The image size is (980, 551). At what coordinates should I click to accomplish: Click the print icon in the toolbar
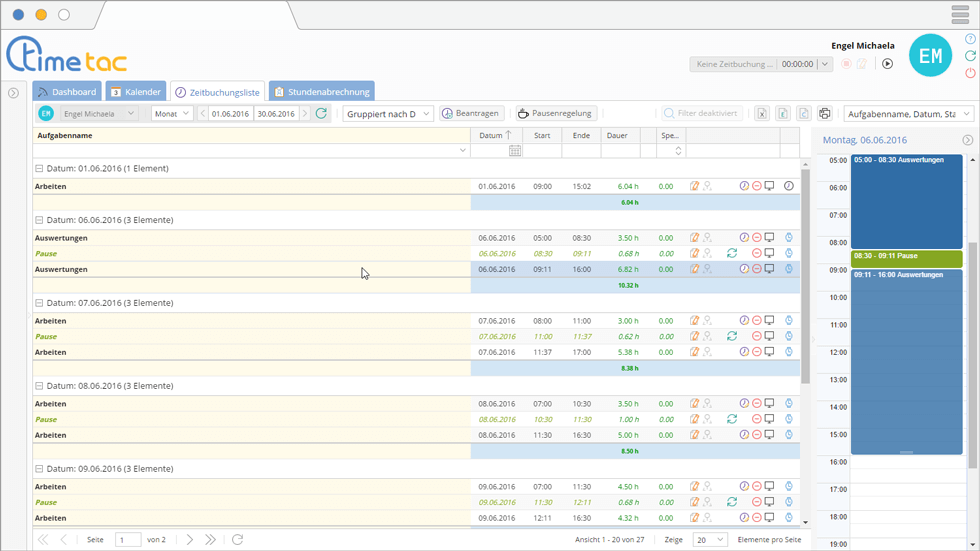click(x=824, y=114)
